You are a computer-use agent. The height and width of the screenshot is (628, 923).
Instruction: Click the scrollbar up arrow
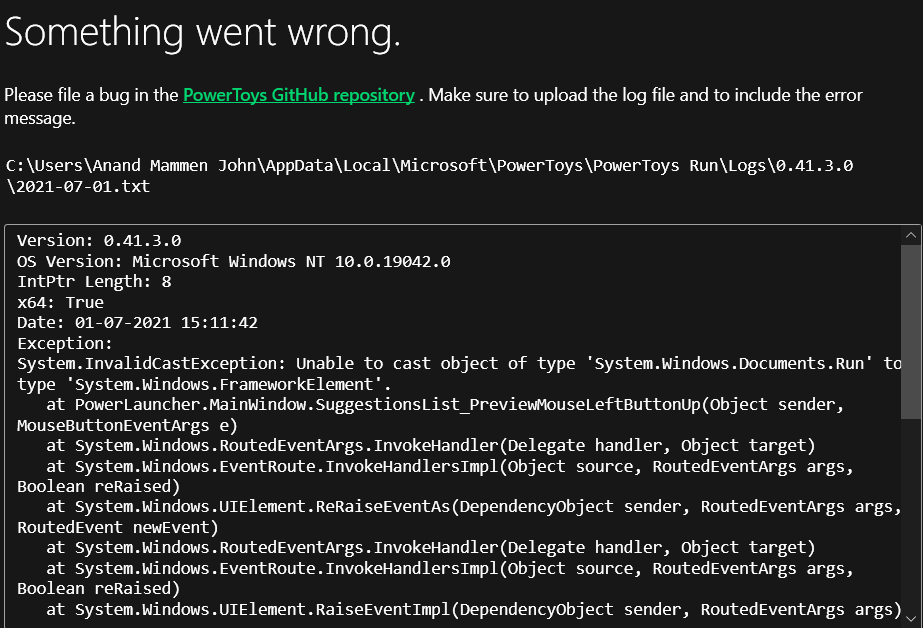(x=910, y=233)
